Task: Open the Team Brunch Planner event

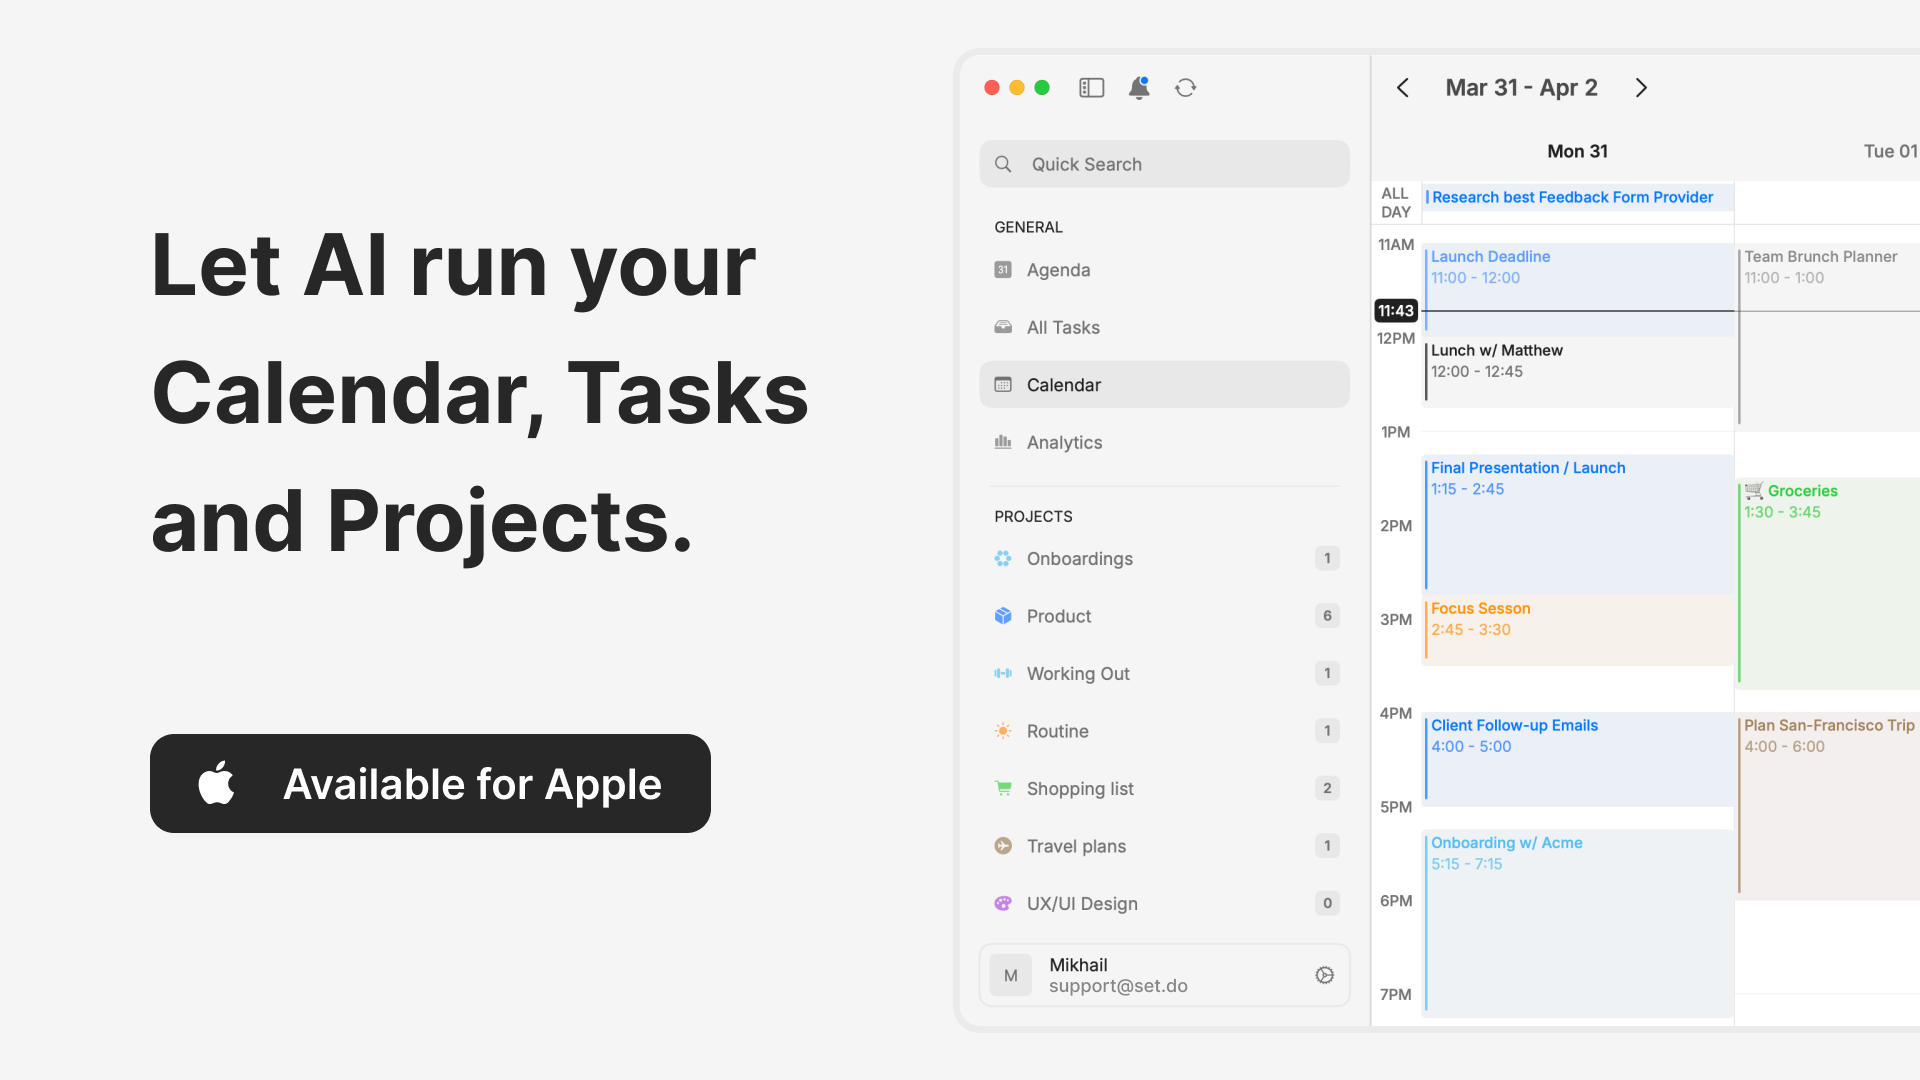Action: pos(1828,337)
